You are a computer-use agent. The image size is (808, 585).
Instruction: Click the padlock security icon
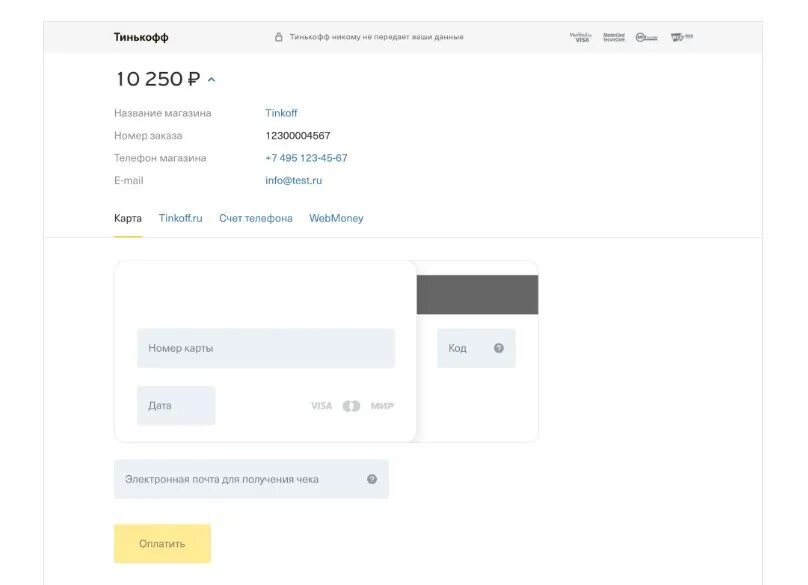pyautogui.click(x=279, y=37)
